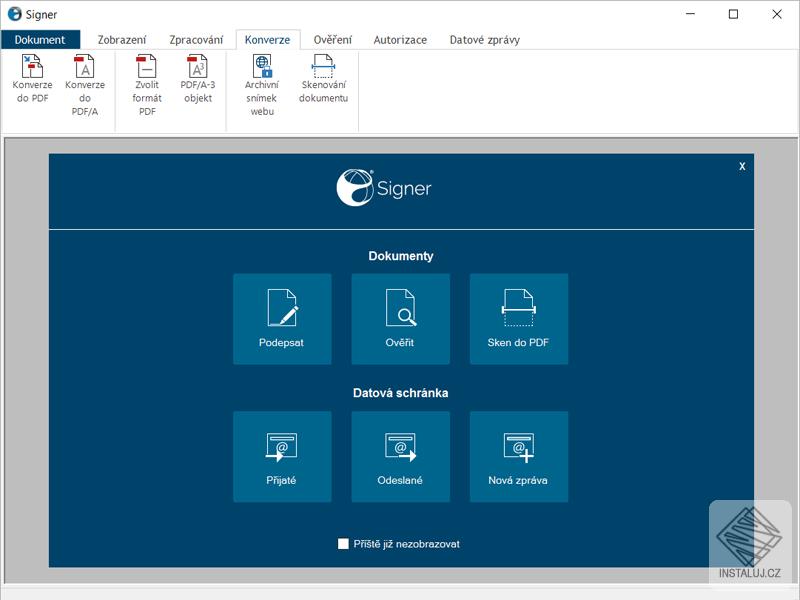Minimize the Signer window
The height and width of the screenshot is (600, 800).
690,14
